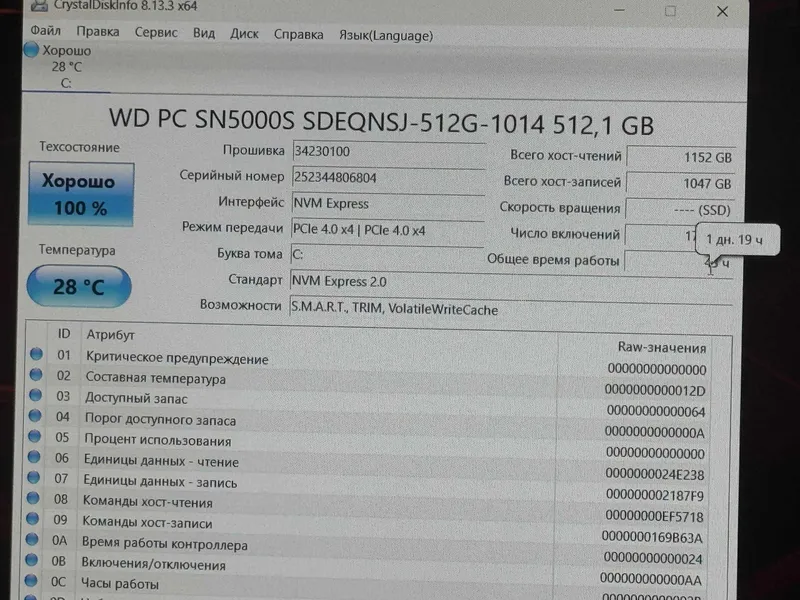Click status dot of Составная температура row

(36, 374)
